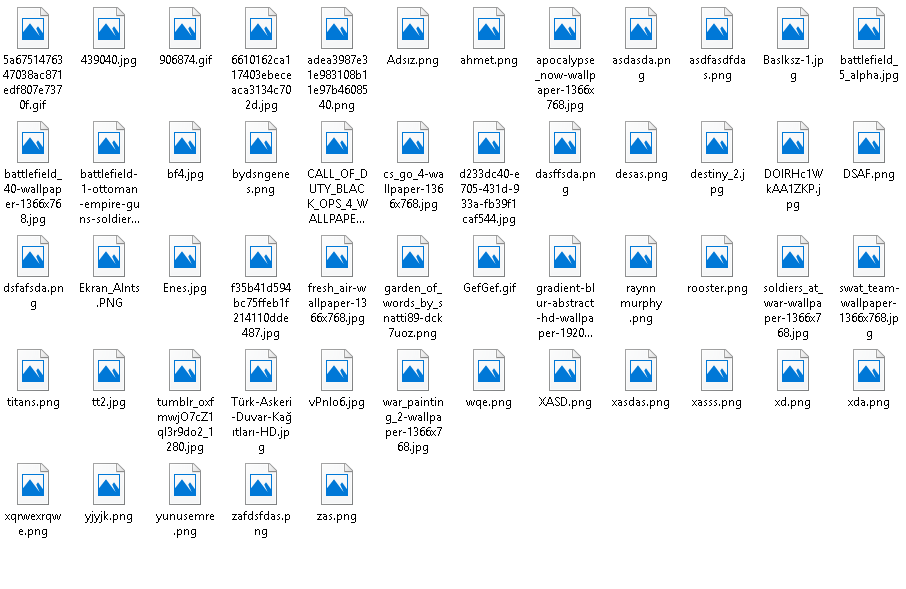906x589 pixels.
Task: Click battlefield-1-ottoman-empire file name
Action: (x=109, y=196)
